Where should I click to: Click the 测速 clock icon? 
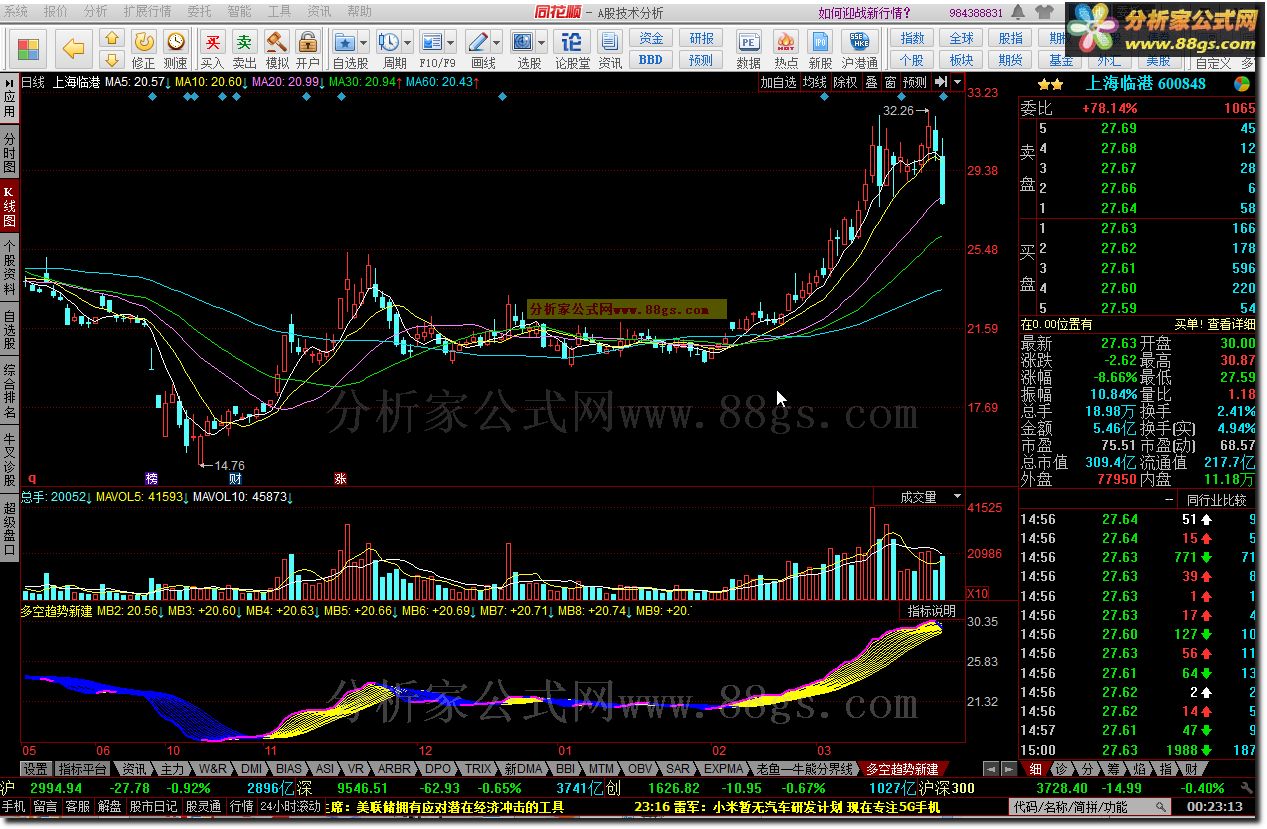click(176, 42)
